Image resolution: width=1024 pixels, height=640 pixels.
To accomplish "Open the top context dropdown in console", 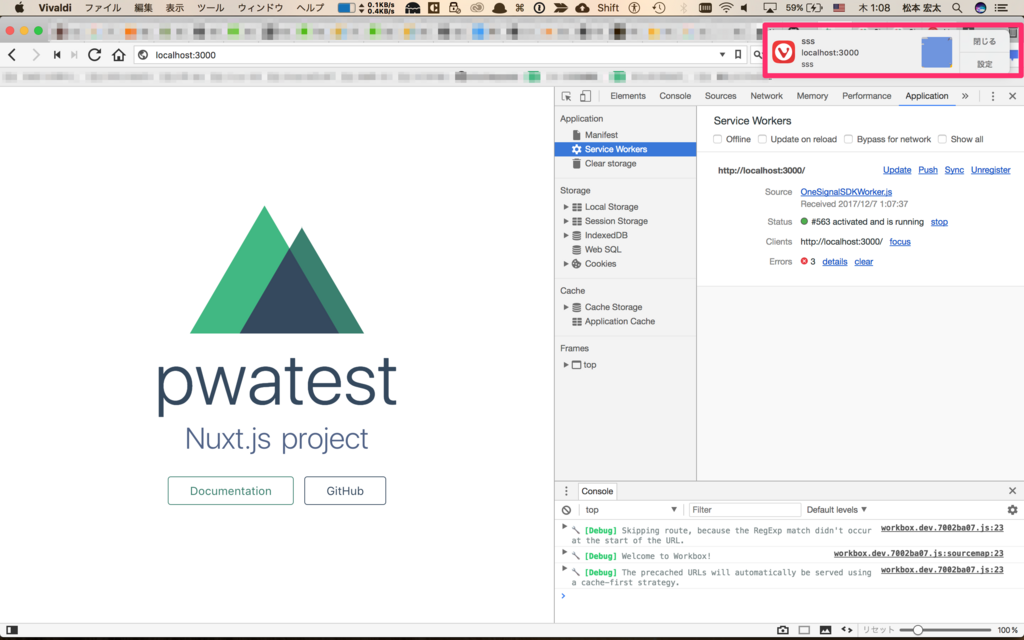I will coord(630,510).
